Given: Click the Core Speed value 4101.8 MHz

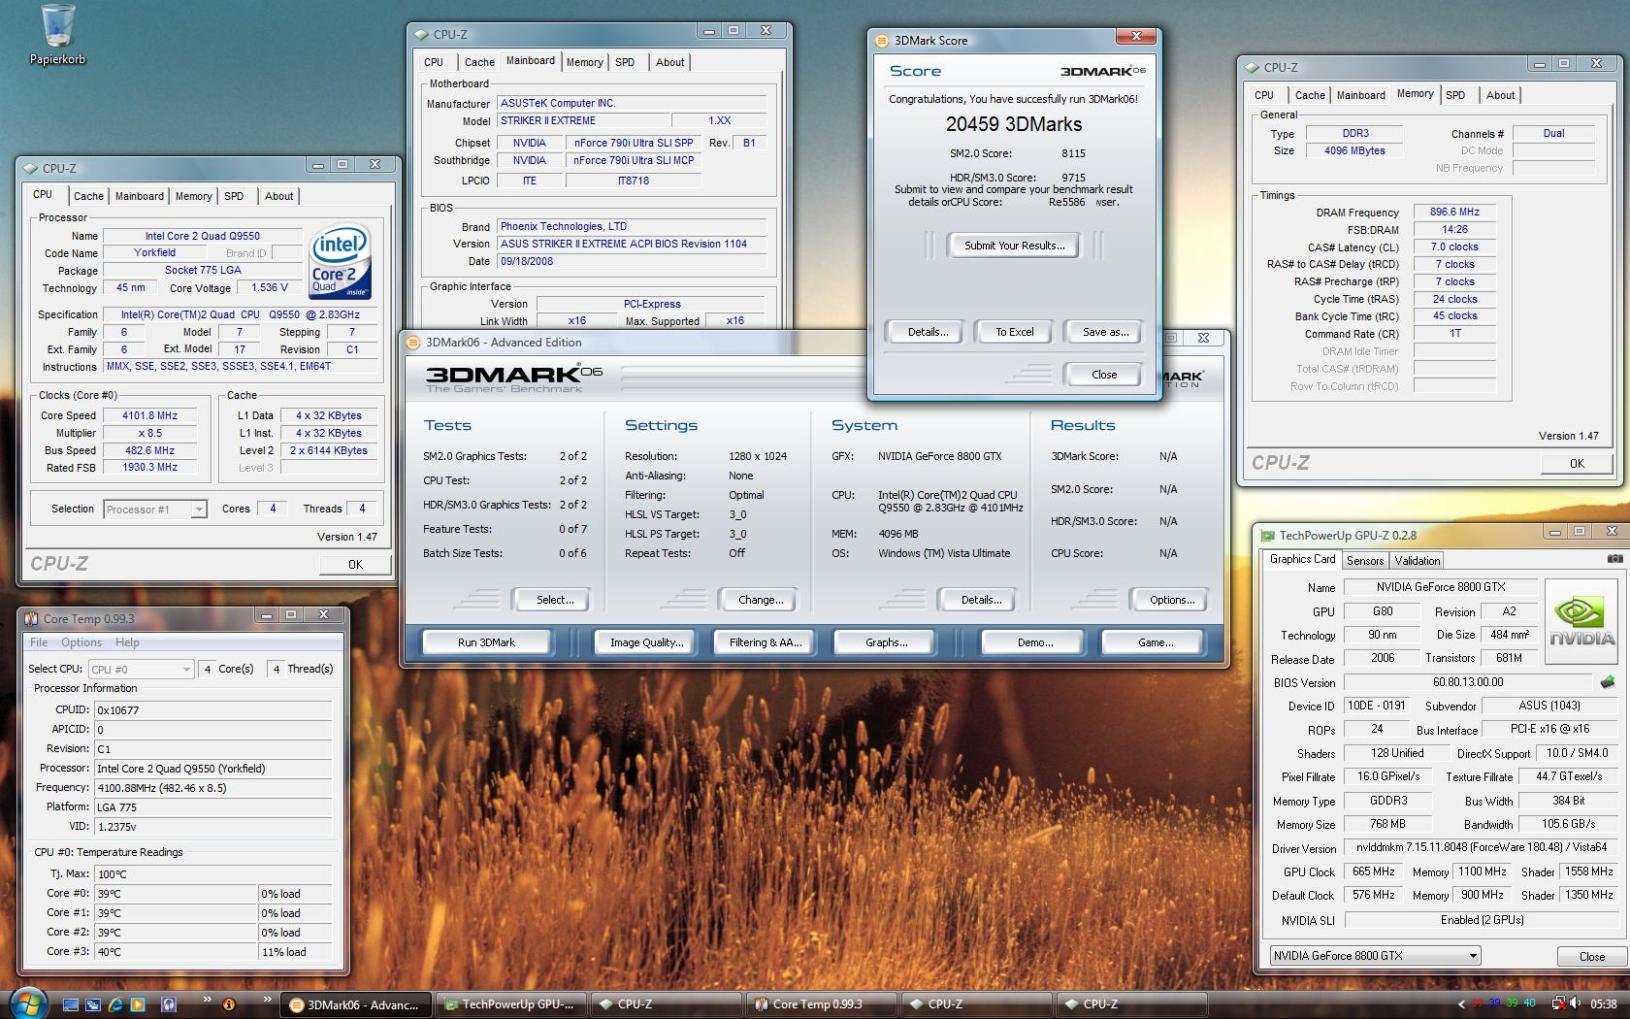Looking at the screenshot, I should coord(150,415).
